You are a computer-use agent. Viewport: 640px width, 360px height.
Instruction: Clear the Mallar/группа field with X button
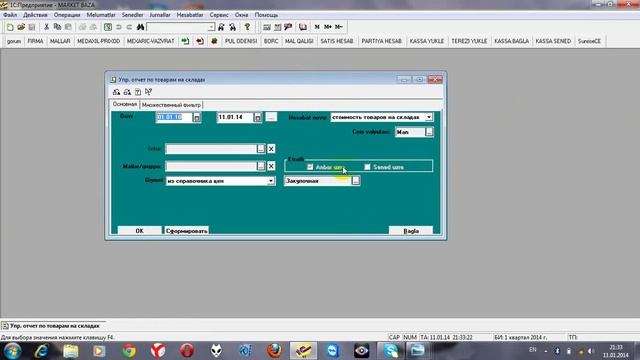coord(271,166)
